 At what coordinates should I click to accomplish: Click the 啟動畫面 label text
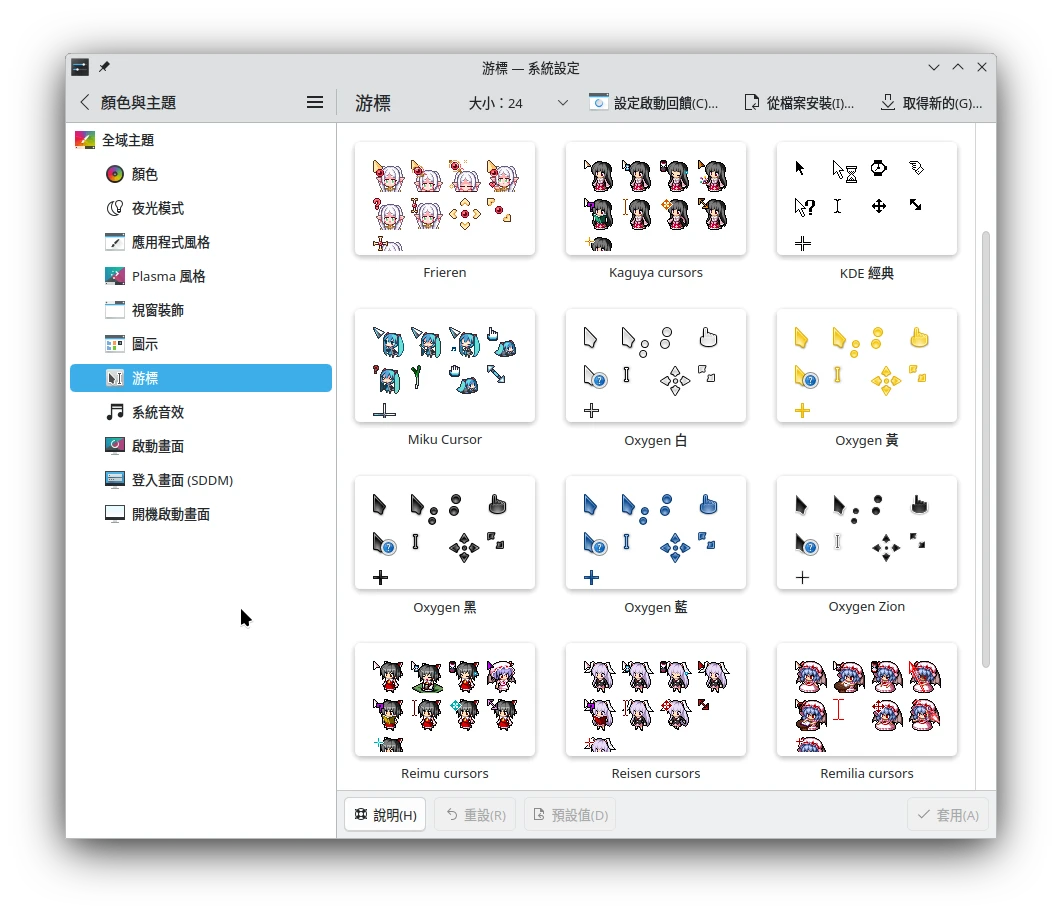158,446
